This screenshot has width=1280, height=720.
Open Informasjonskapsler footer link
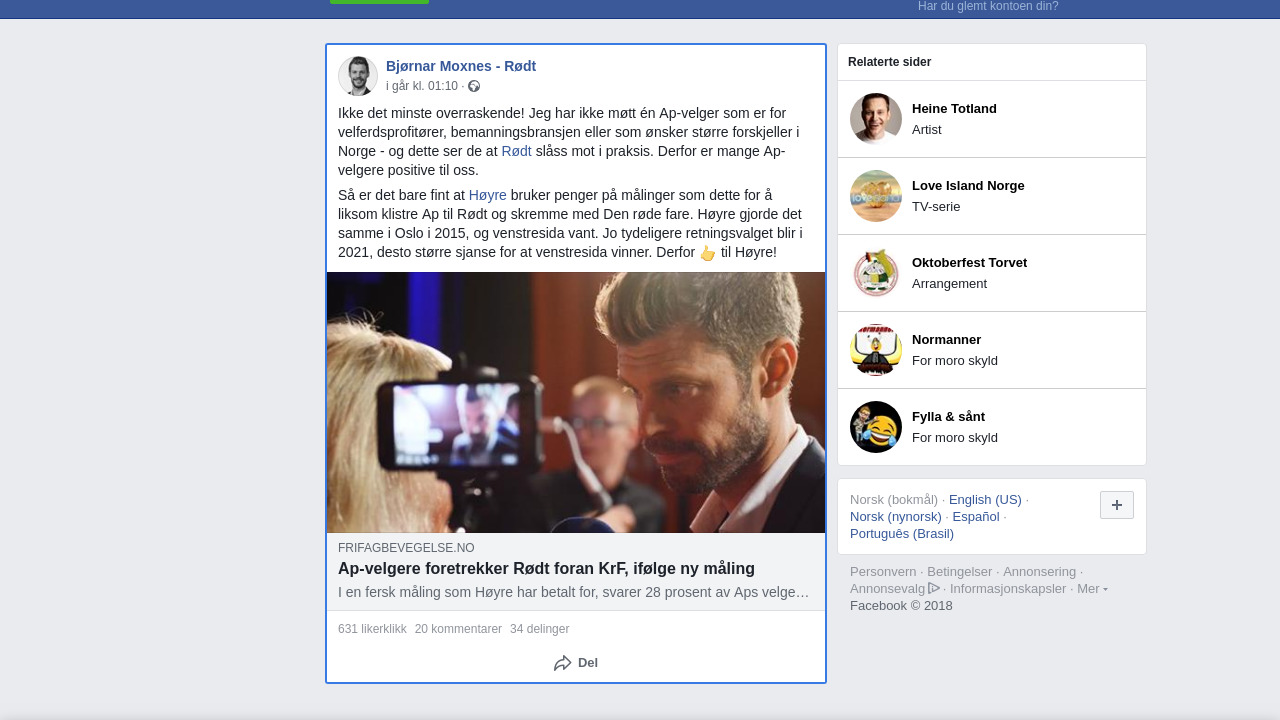(1008, 589)
